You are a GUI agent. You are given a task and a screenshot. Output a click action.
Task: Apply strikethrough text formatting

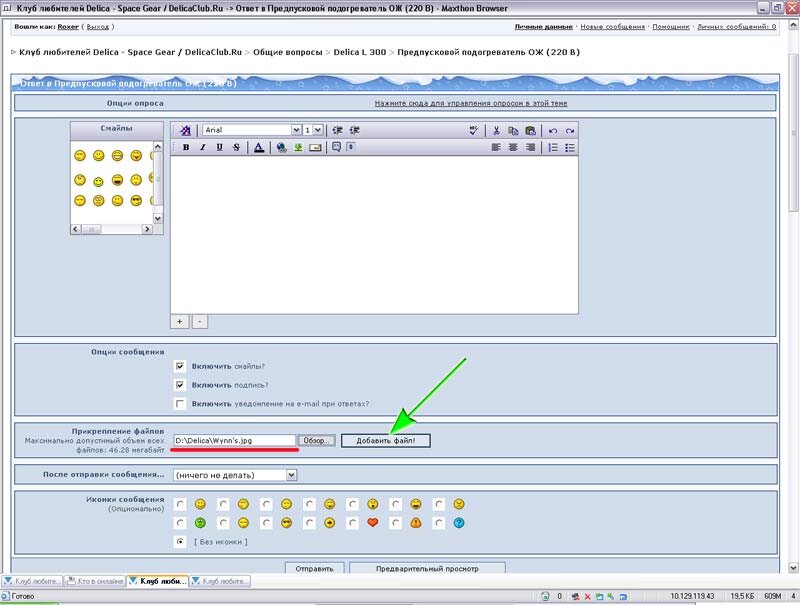pos(236,147)
